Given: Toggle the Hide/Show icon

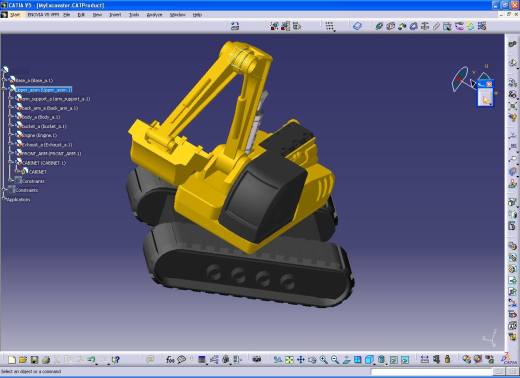Looking at the screenshot, I should click(394, 360).
